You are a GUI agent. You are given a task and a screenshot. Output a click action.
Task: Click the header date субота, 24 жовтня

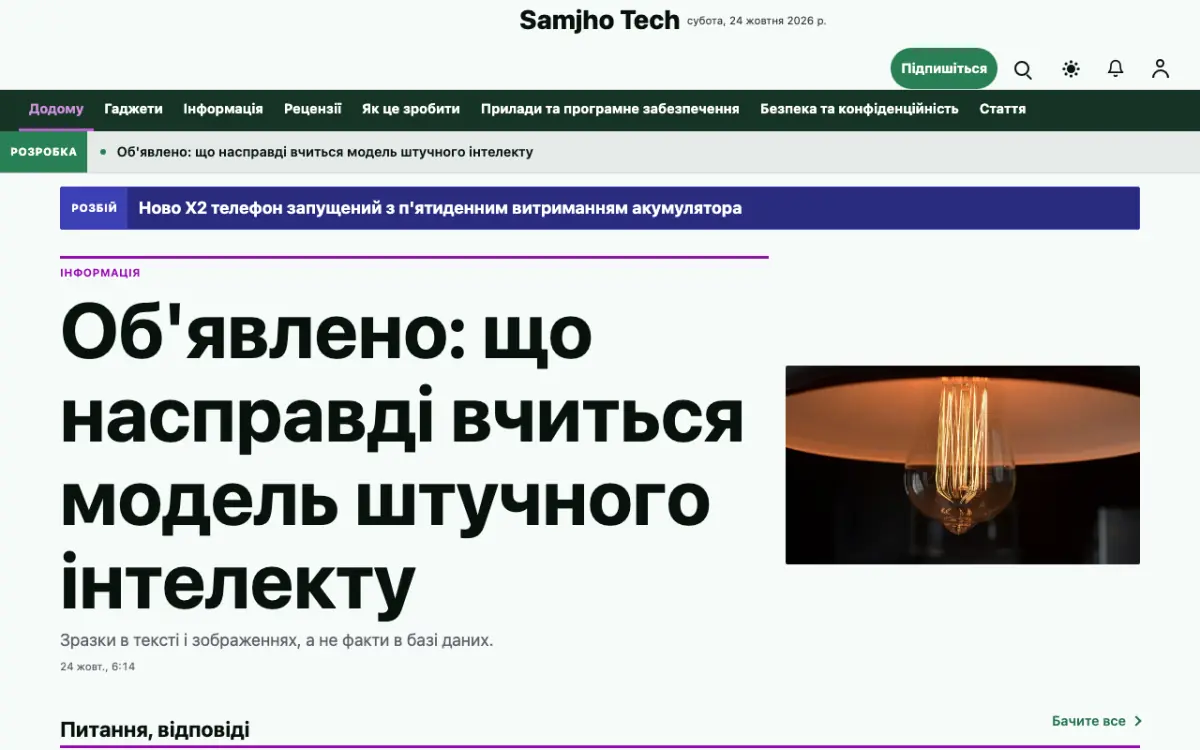(757, 20)
